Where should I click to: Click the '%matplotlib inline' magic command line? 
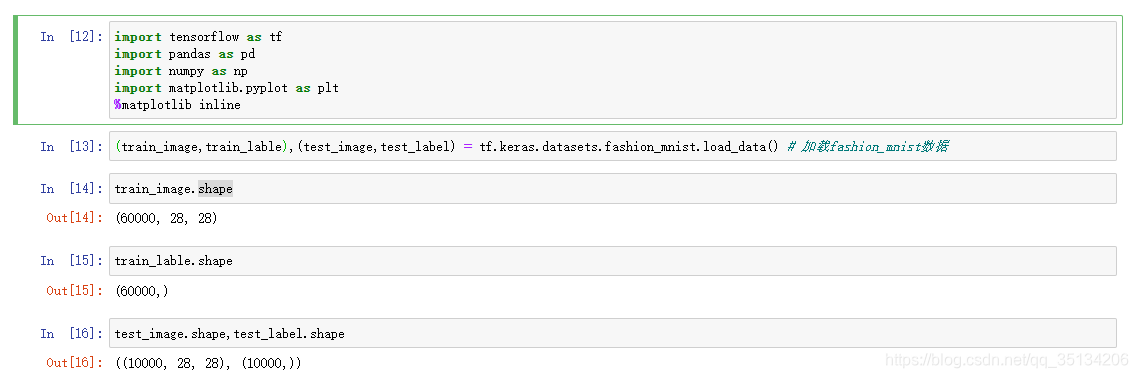click(177, 104)
